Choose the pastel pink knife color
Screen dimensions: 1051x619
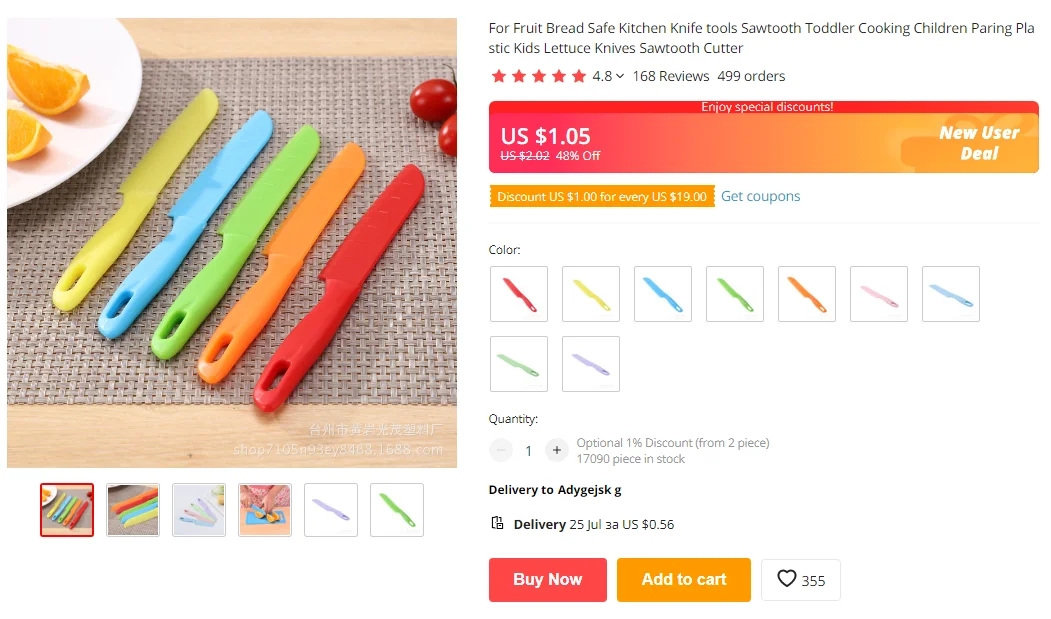879,294
